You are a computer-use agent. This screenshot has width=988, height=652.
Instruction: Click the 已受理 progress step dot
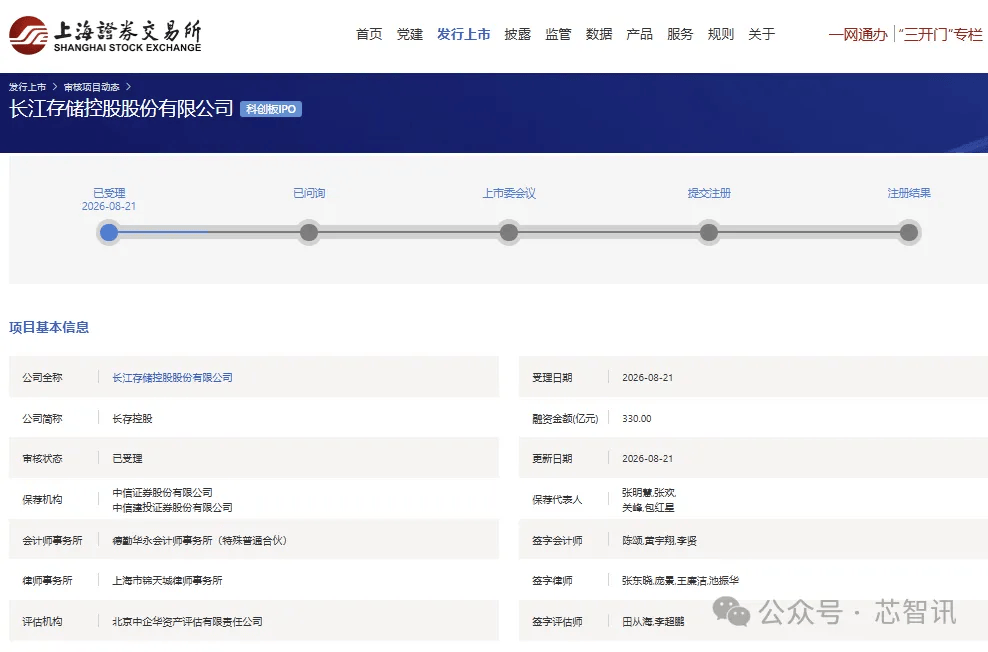pos(109,232)
